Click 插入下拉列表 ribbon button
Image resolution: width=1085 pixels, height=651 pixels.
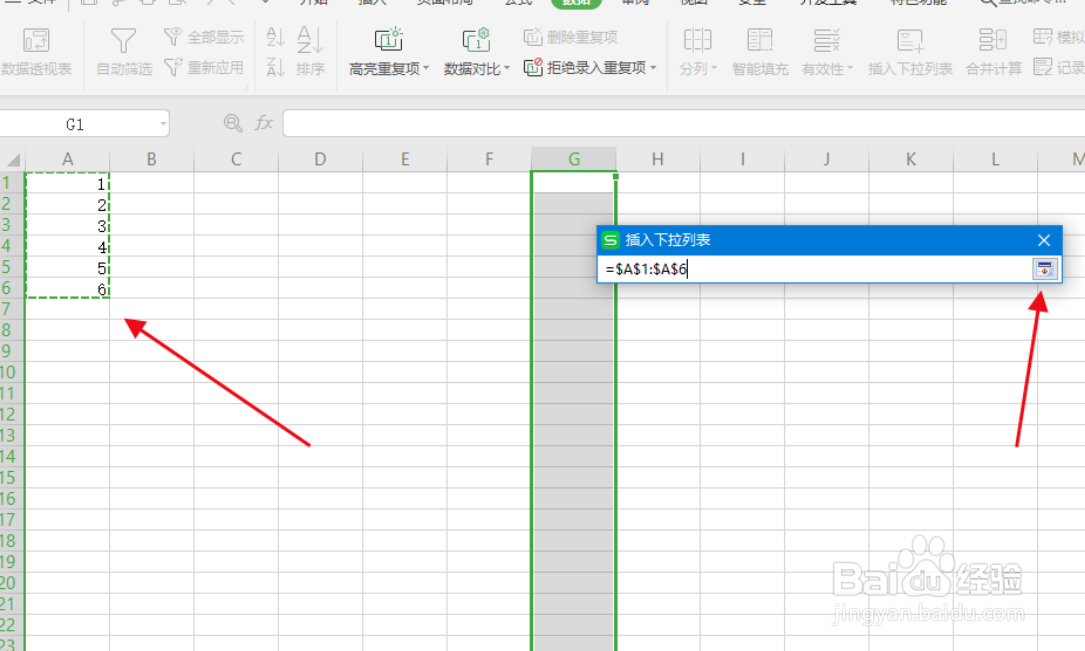point(910,52)
